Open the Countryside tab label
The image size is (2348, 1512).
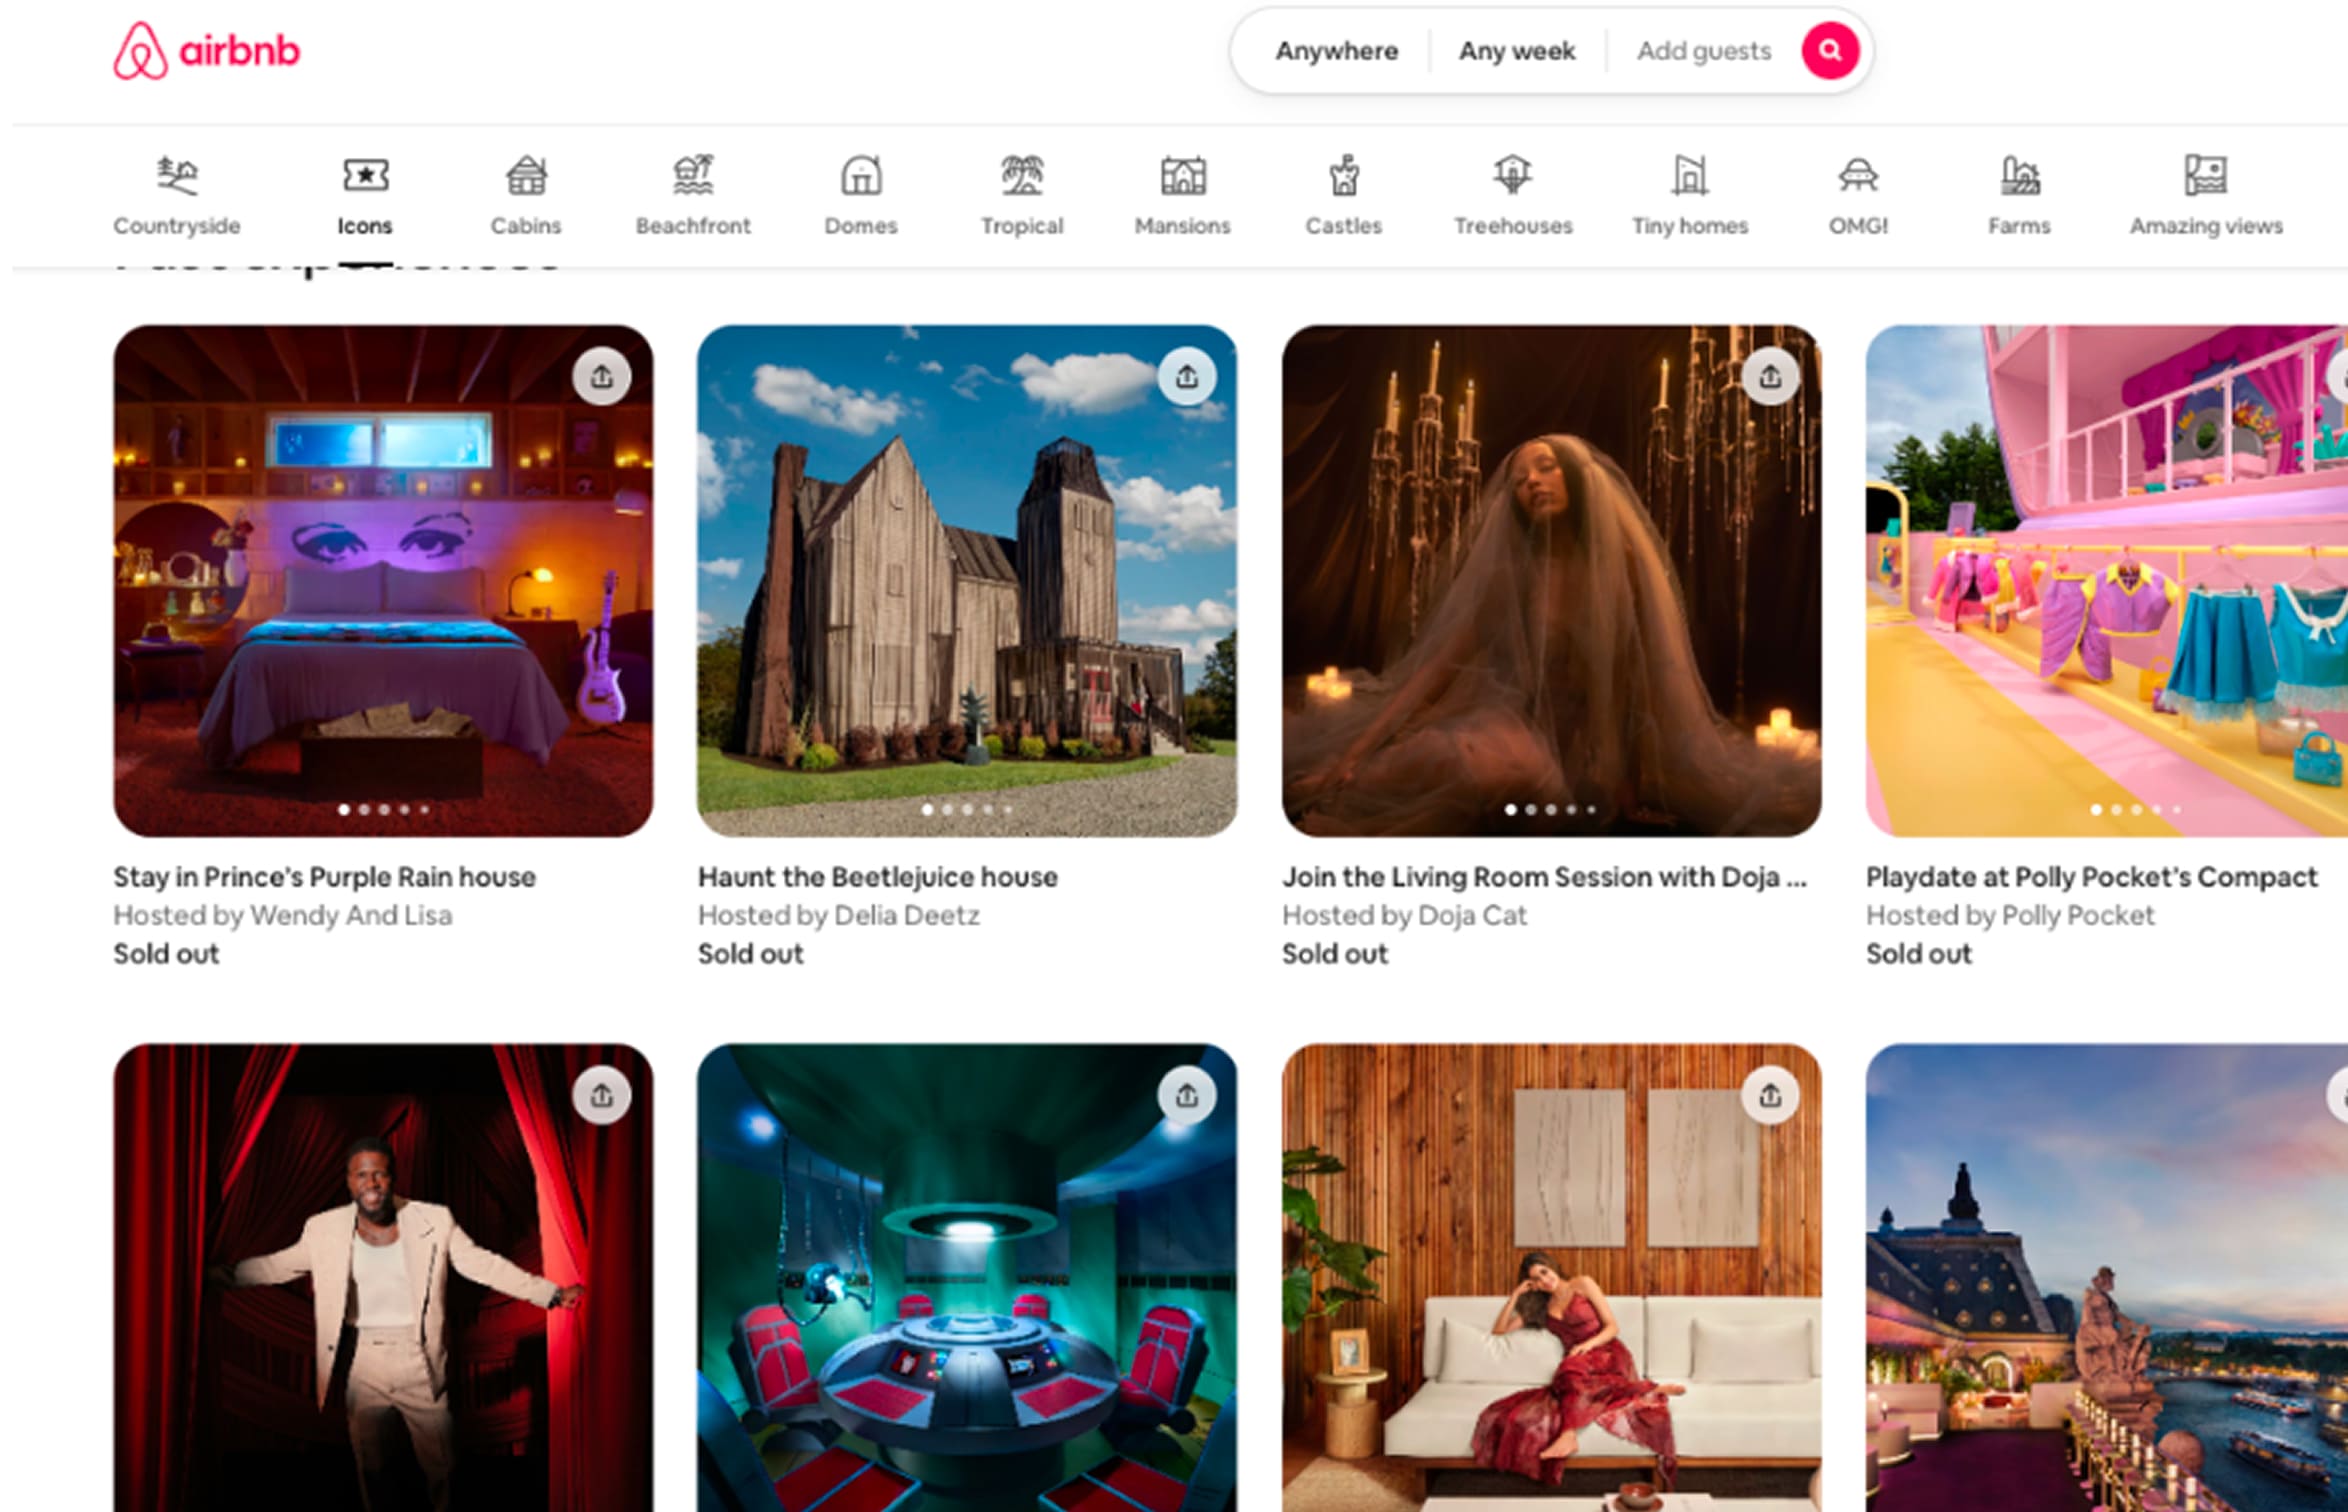[x=177, y=226]
